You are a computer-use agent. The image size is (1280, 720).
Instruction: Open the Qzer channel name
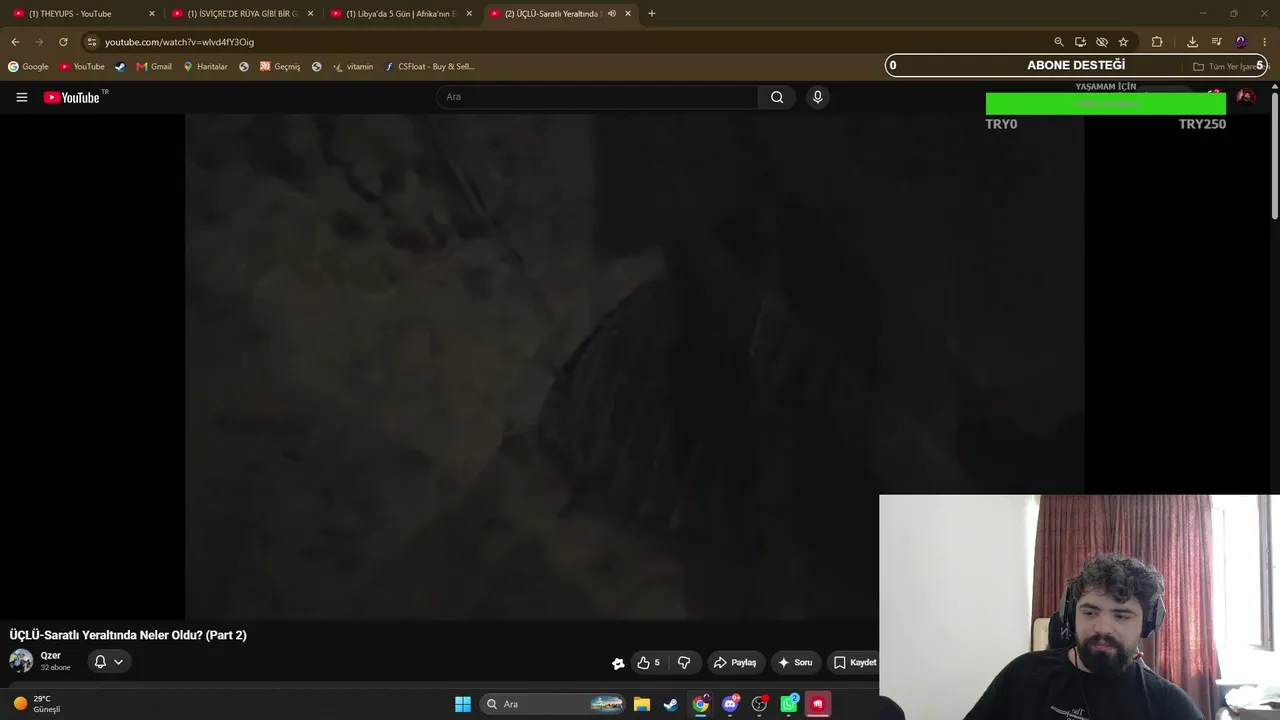coord(51,656)
